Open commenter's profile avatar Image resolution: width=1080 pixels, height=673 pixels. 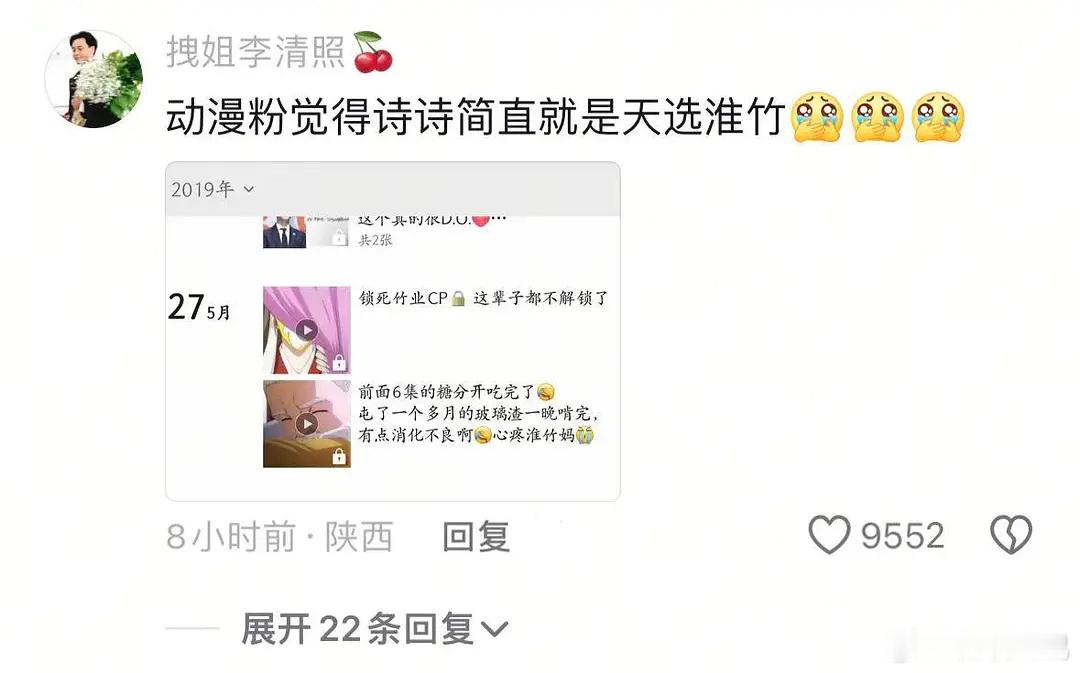94,79
